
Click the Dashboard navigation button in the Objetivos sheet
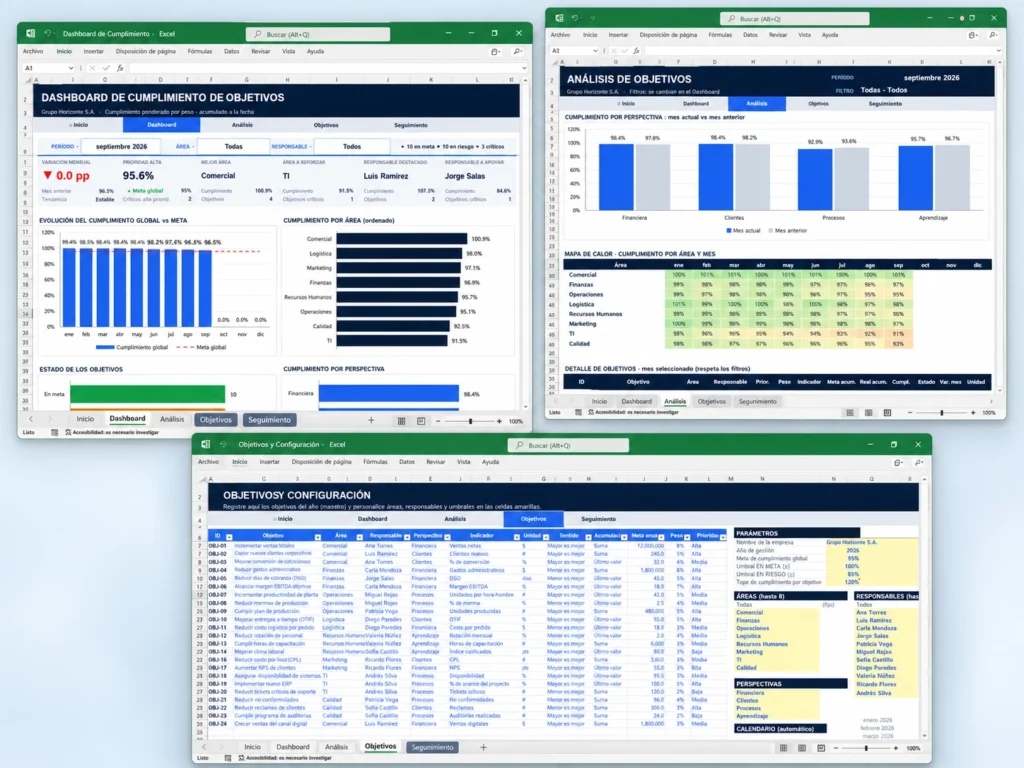pyautogui.click(x=373, y=519)
